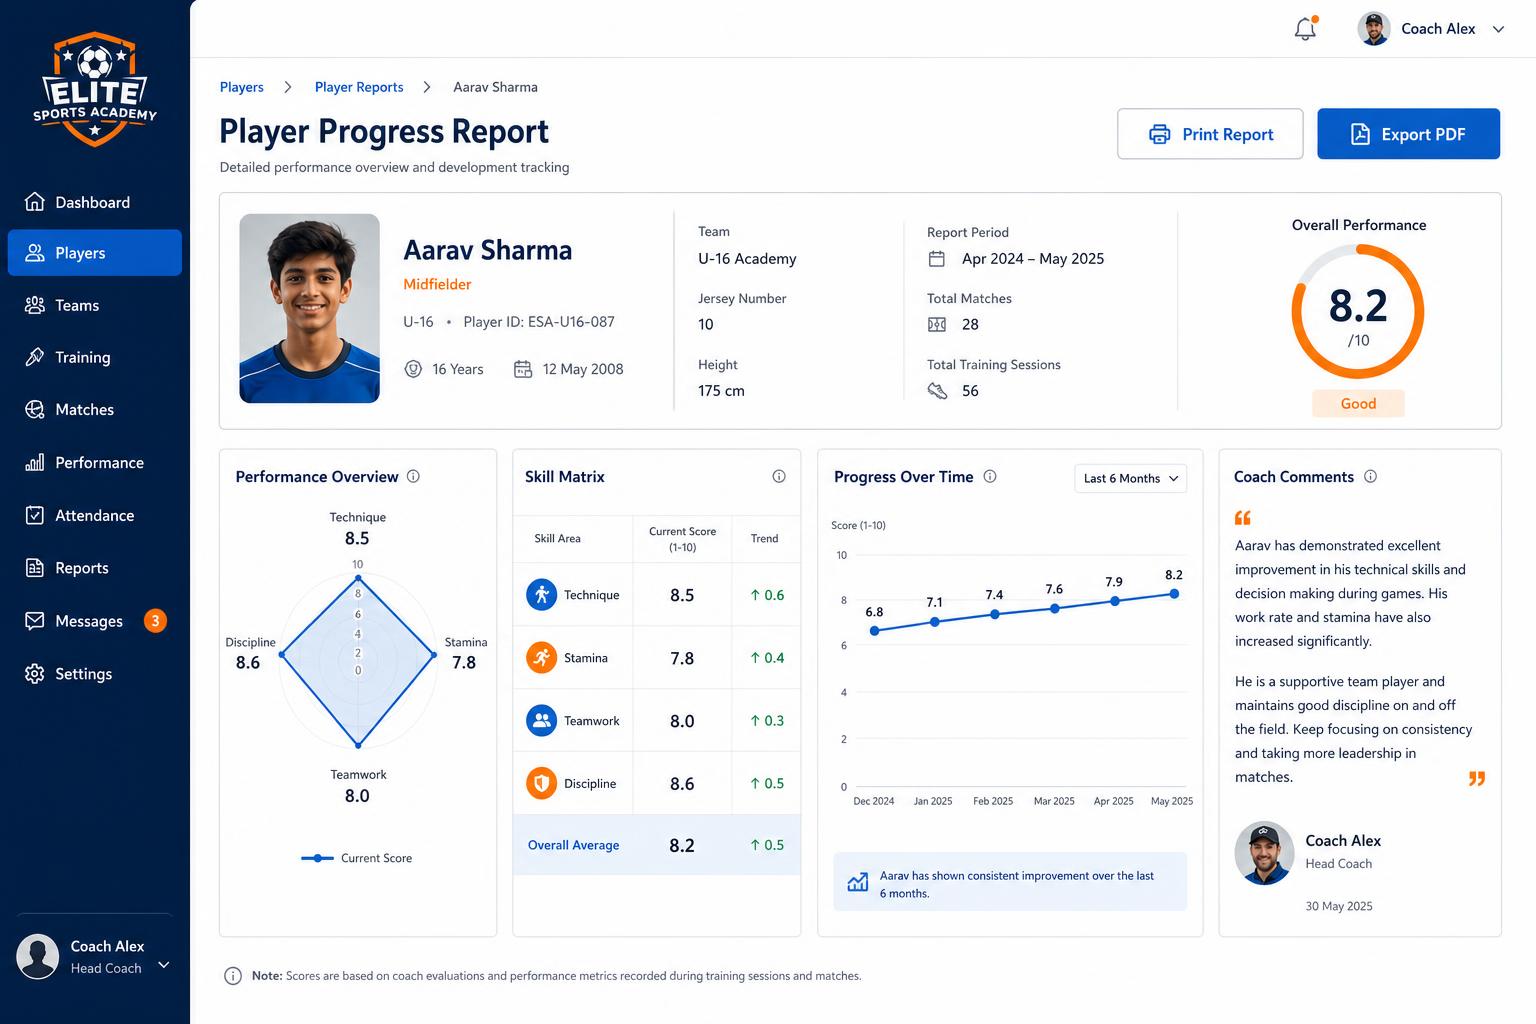This screenshot has height=1024, width=1536.
Task: Click the pitch icon beside Total Matches 28
Action: tap(937, 324)
